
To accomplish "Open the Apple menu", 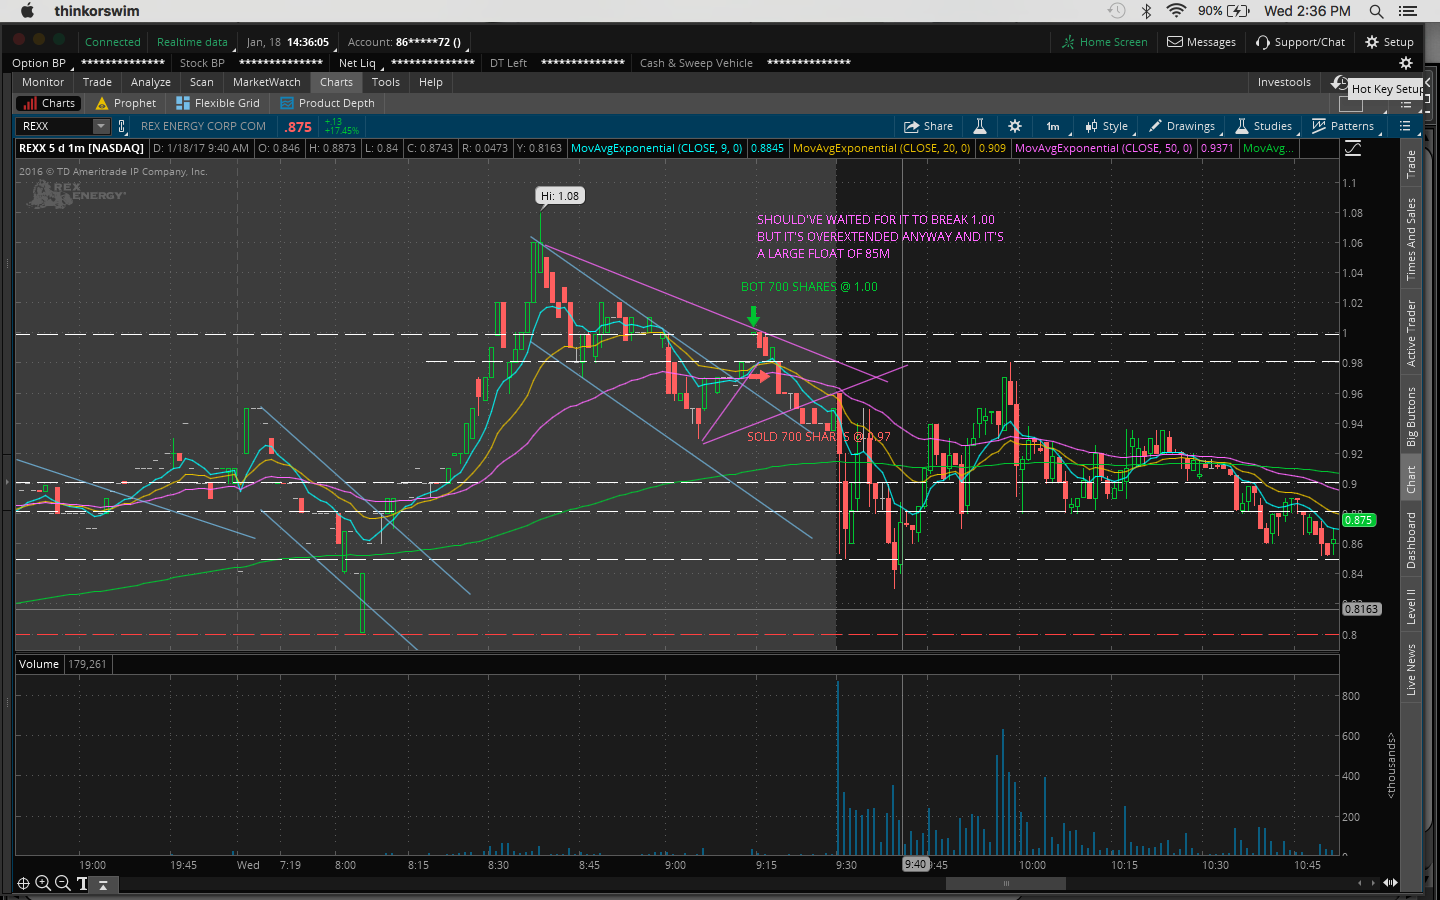I will pyautogui.click(x=27, y=11).
